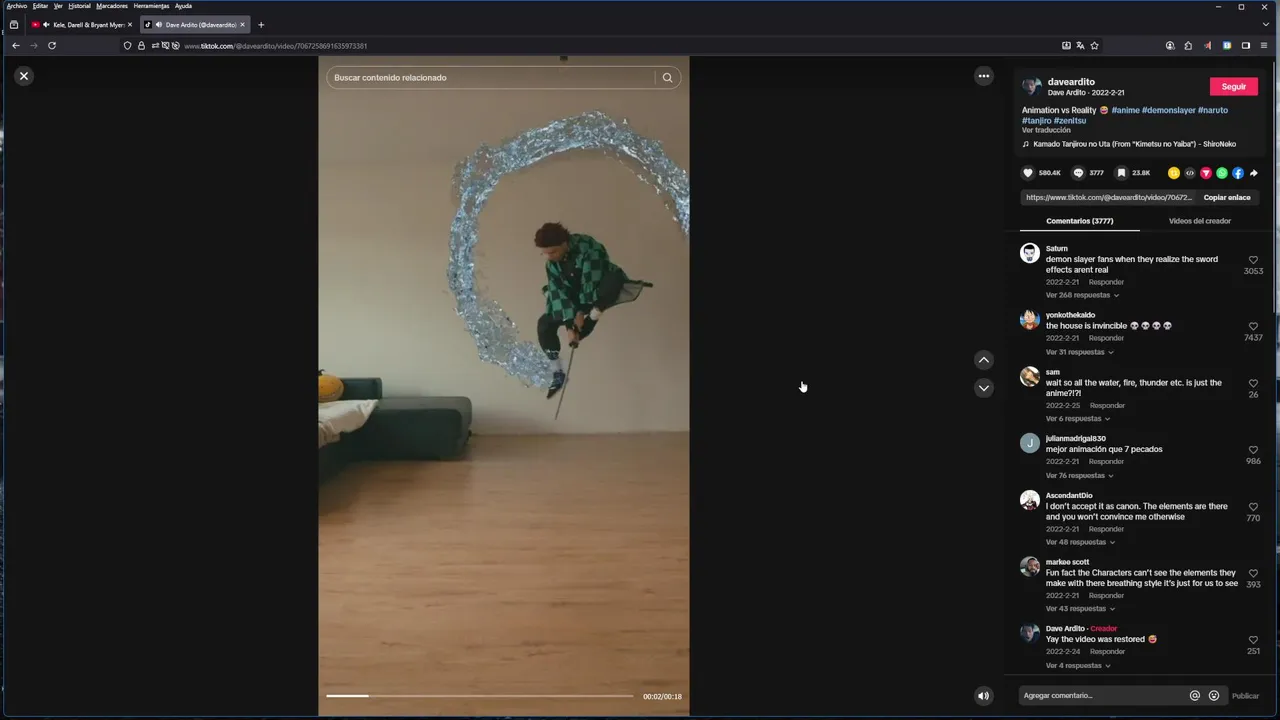Open more share options arrow
Image resolution: width=1280 pixels, height=720 pixels.
click(1254, 173)
